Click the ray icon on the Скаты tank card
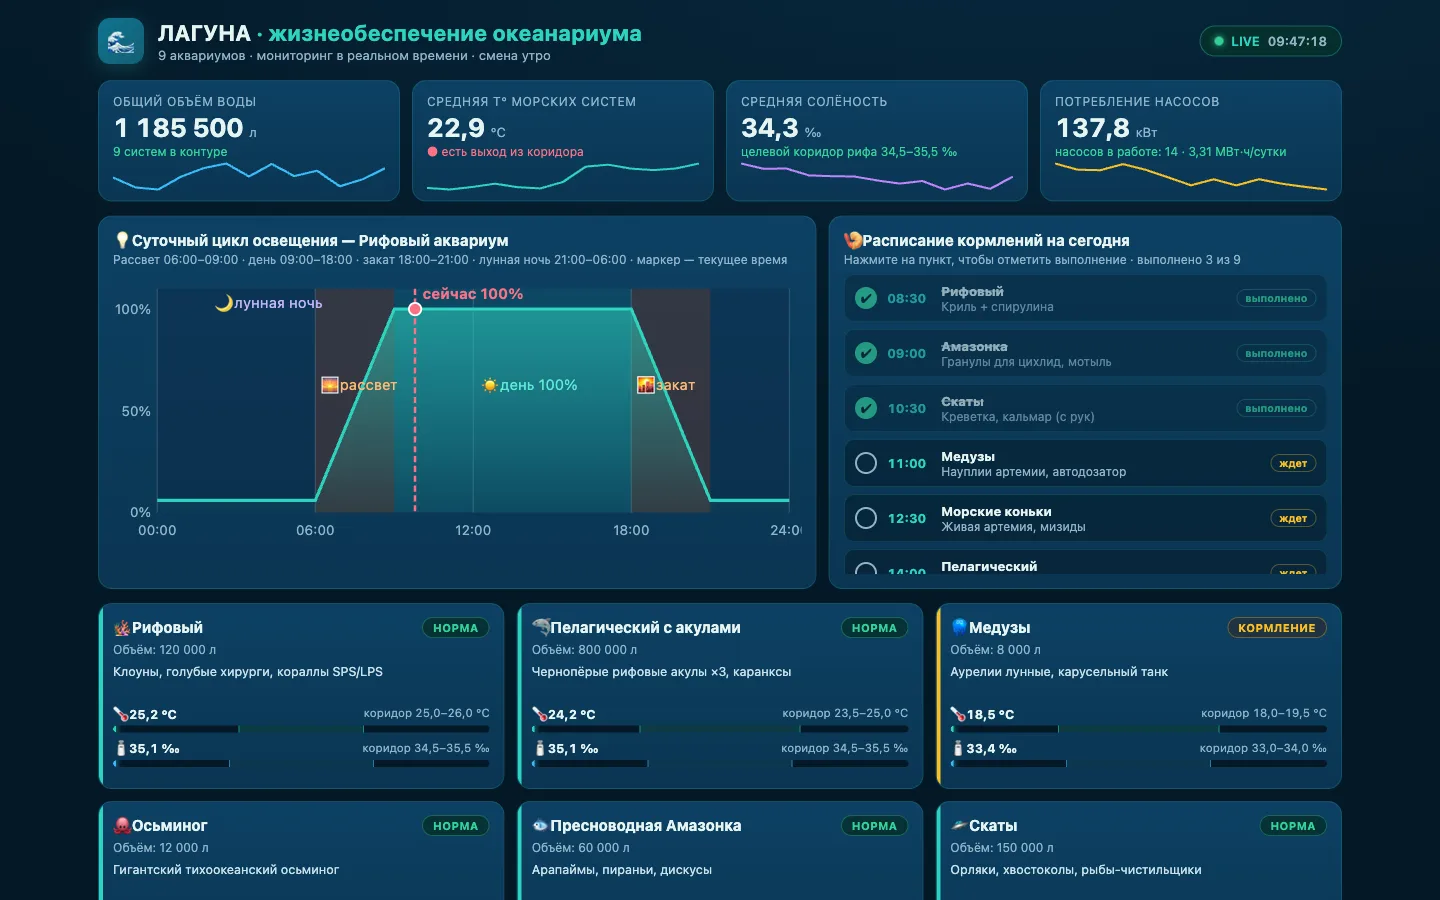The image size is (1440, 900). [x=959, y=826]
